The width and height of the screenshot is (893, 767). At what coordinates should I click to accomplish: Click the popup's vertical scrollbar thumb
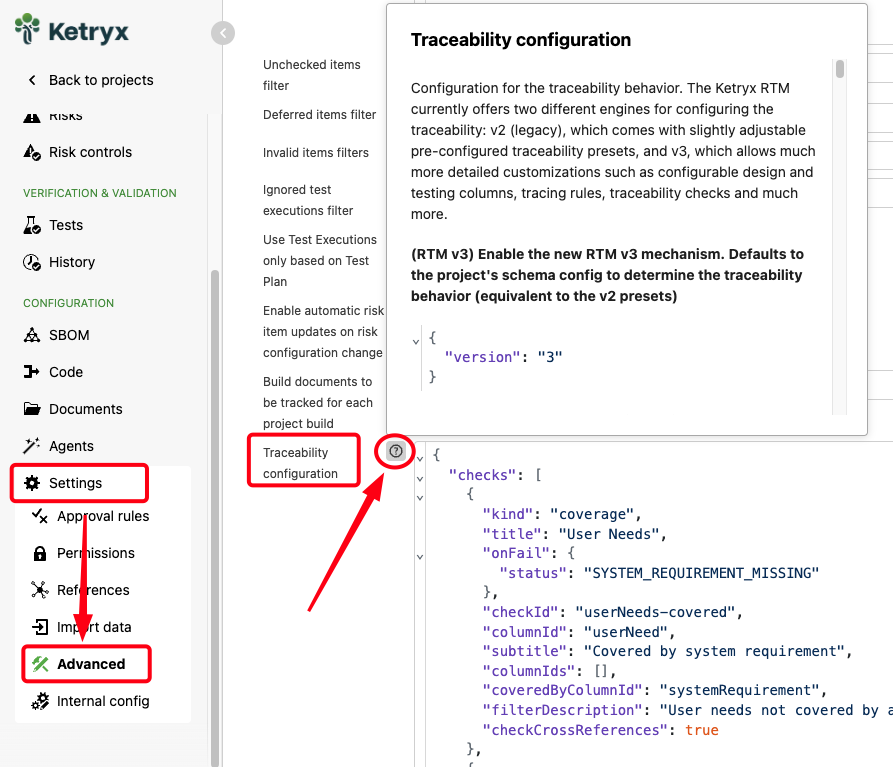[839, 69]
